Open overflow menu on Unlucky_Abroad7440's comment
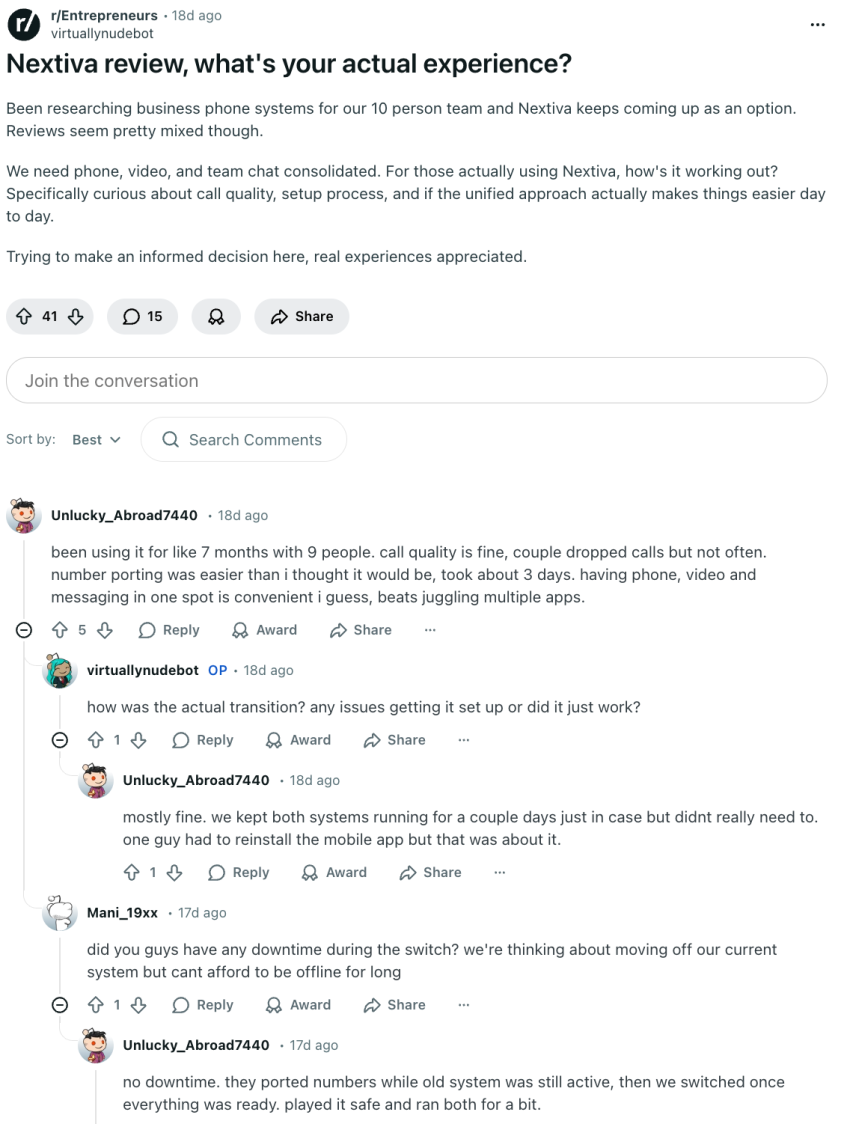 430,630
